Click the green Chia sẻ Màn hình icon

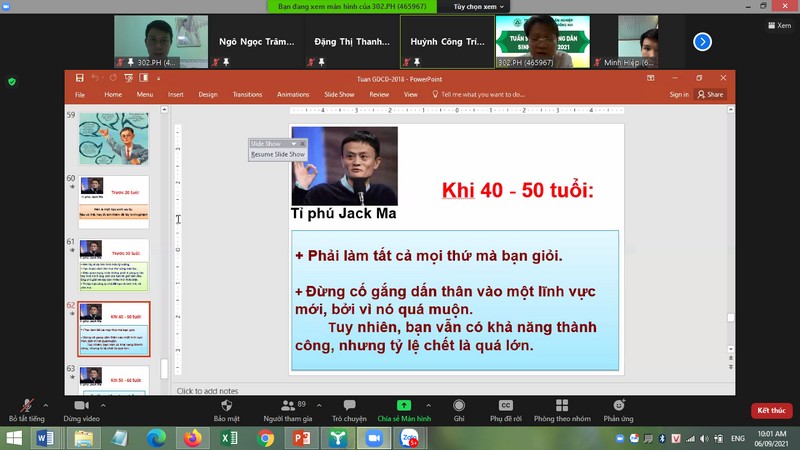[404, 406]
